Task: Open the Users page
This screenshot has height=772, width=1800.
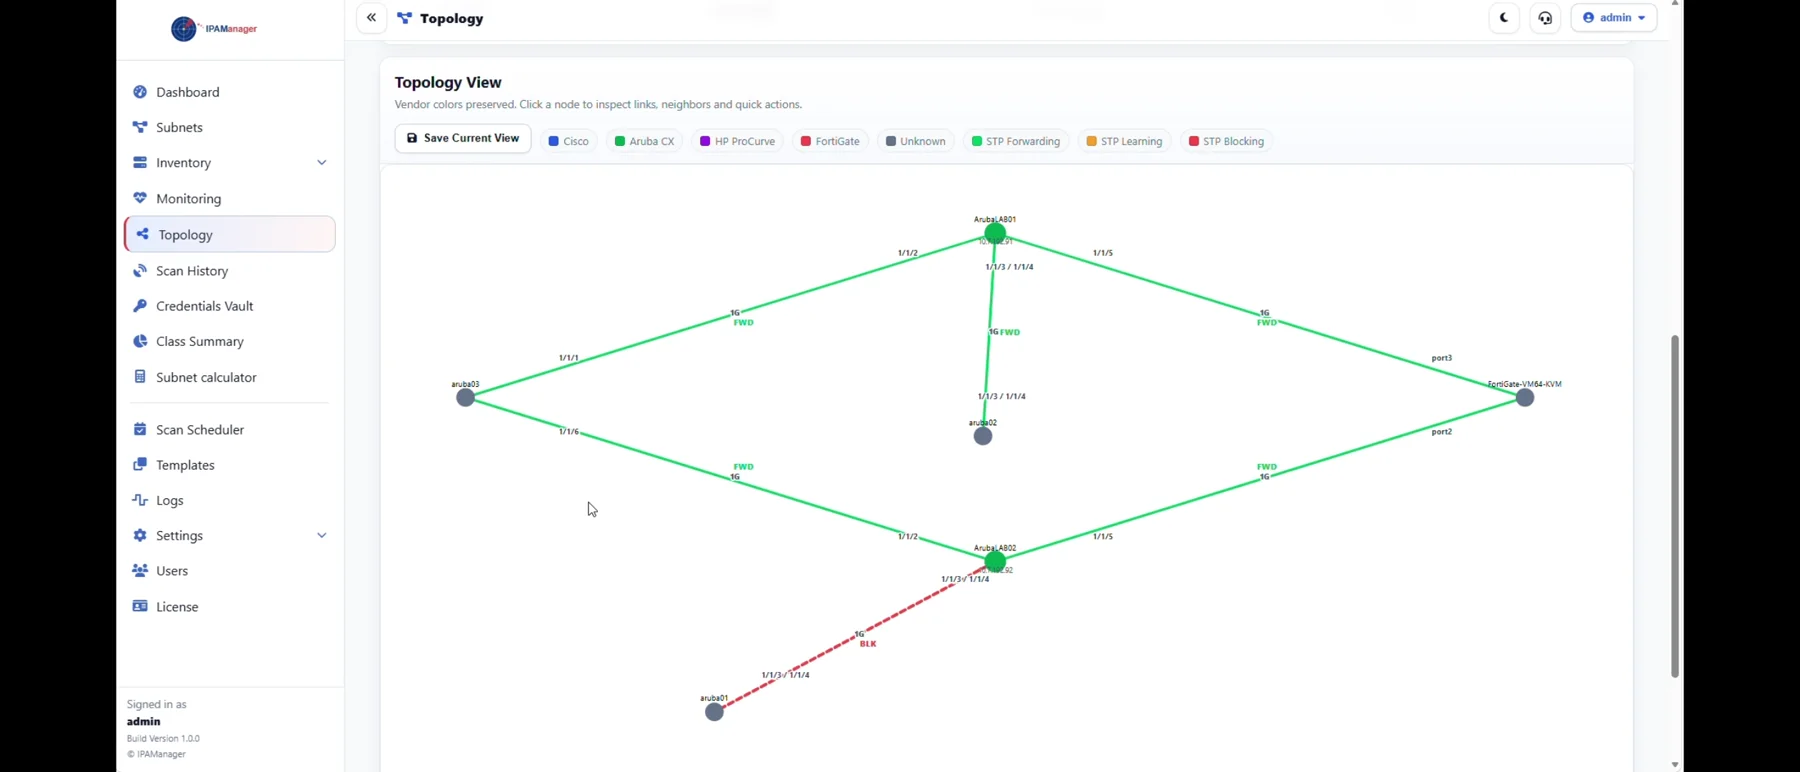Action: 230,570
